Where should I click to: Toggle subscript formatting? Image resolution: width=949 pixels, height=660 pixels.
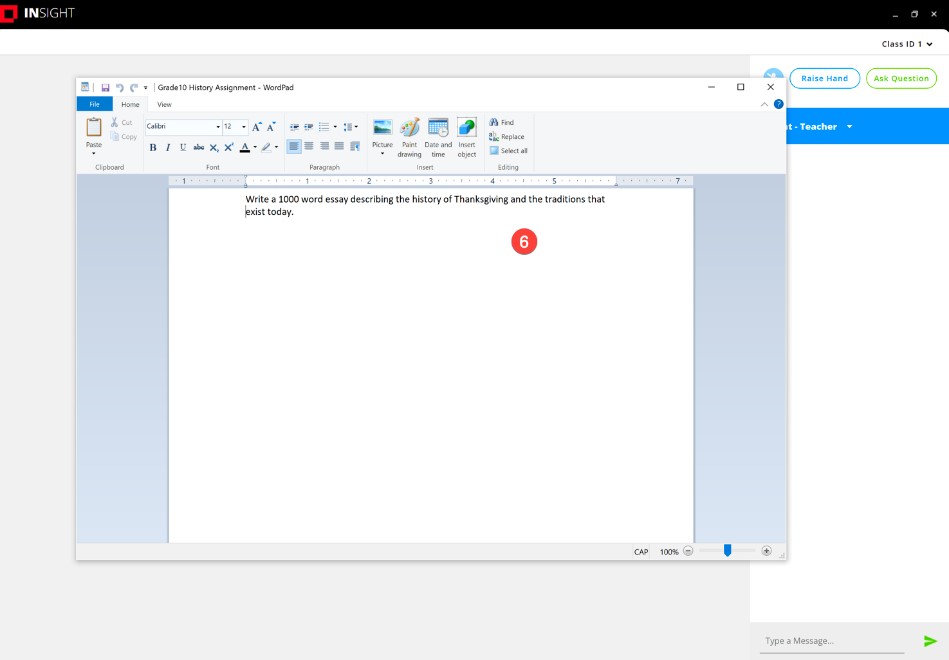(214, 147)
